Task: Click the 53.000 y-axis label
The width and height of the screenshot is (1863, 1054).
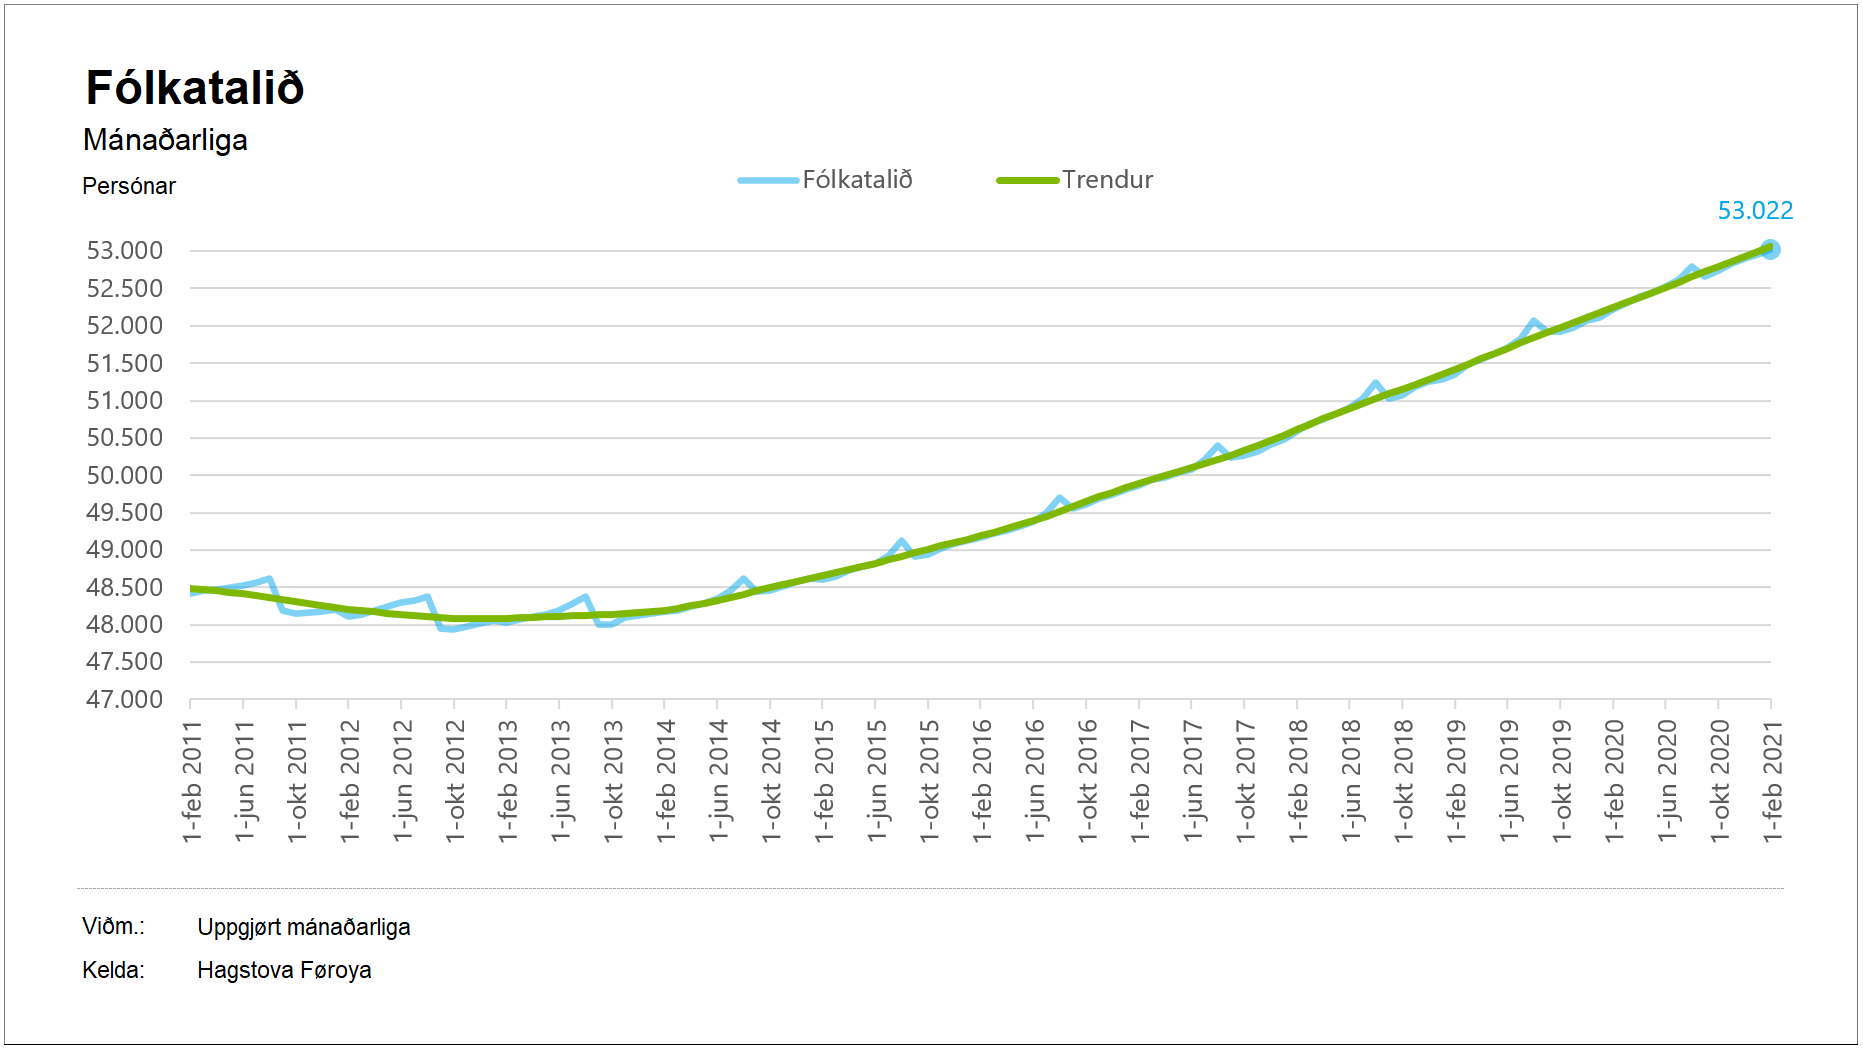Action: click(125, 251)
